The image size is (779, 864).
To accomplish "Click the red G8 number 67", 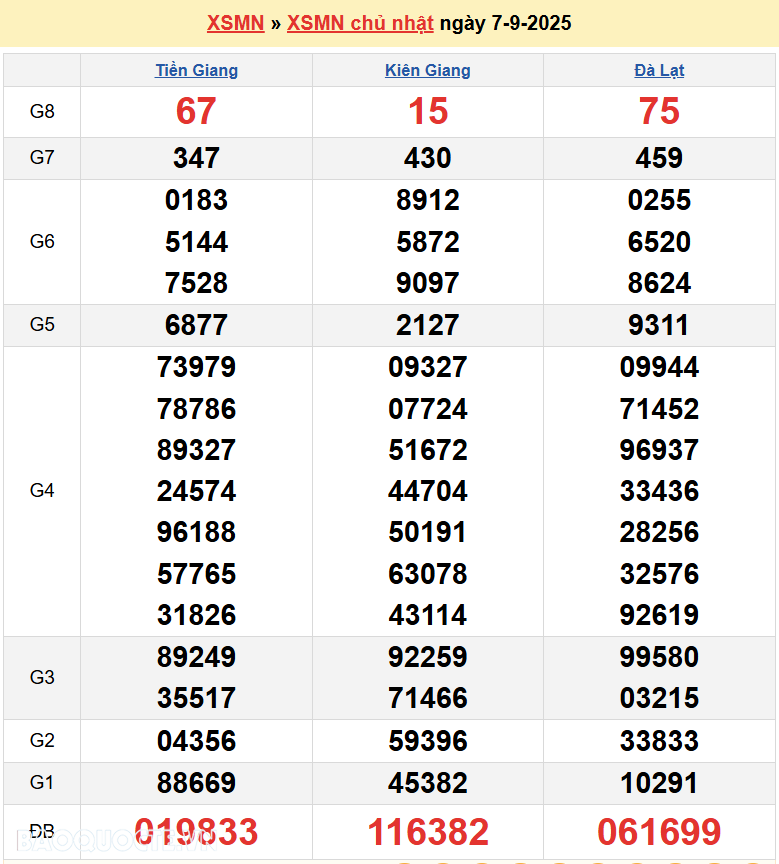I will [196, 111].
